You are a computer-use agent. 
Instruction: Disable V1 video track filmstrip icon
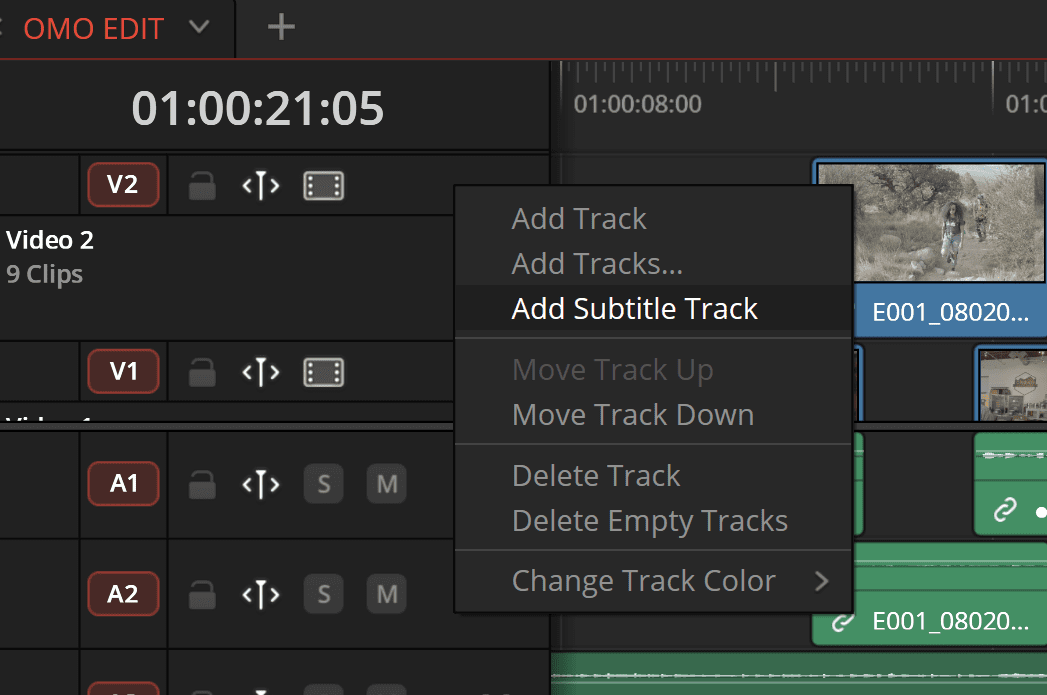[324, 372]
